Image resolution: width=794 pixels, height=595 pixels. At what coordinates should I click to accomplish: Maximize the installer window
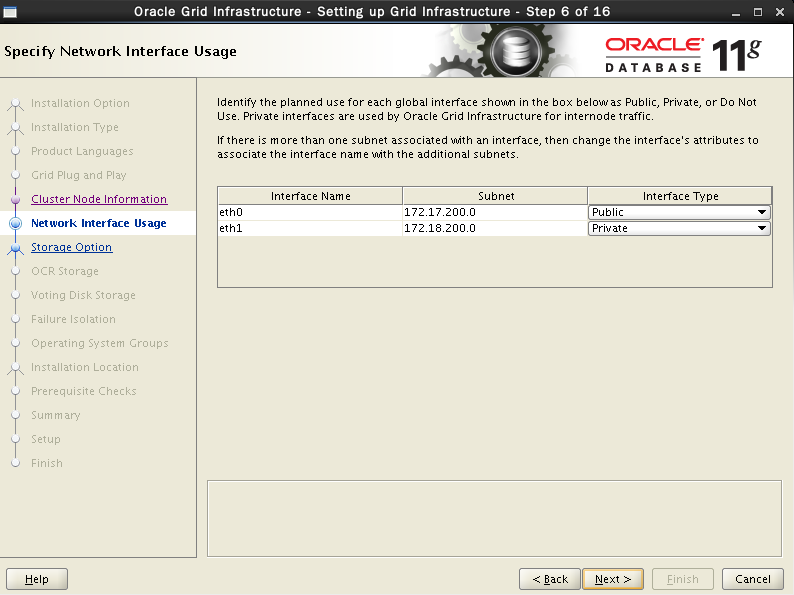[x=758, y=12]
